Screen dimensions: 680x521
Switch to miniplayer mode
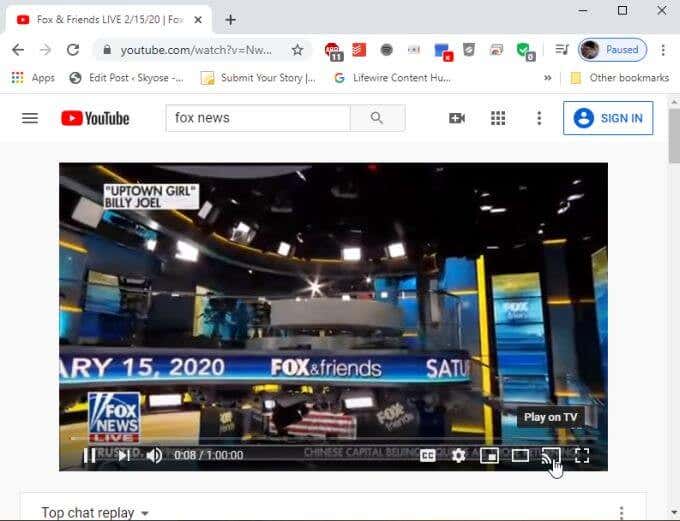tap(489, 455)
